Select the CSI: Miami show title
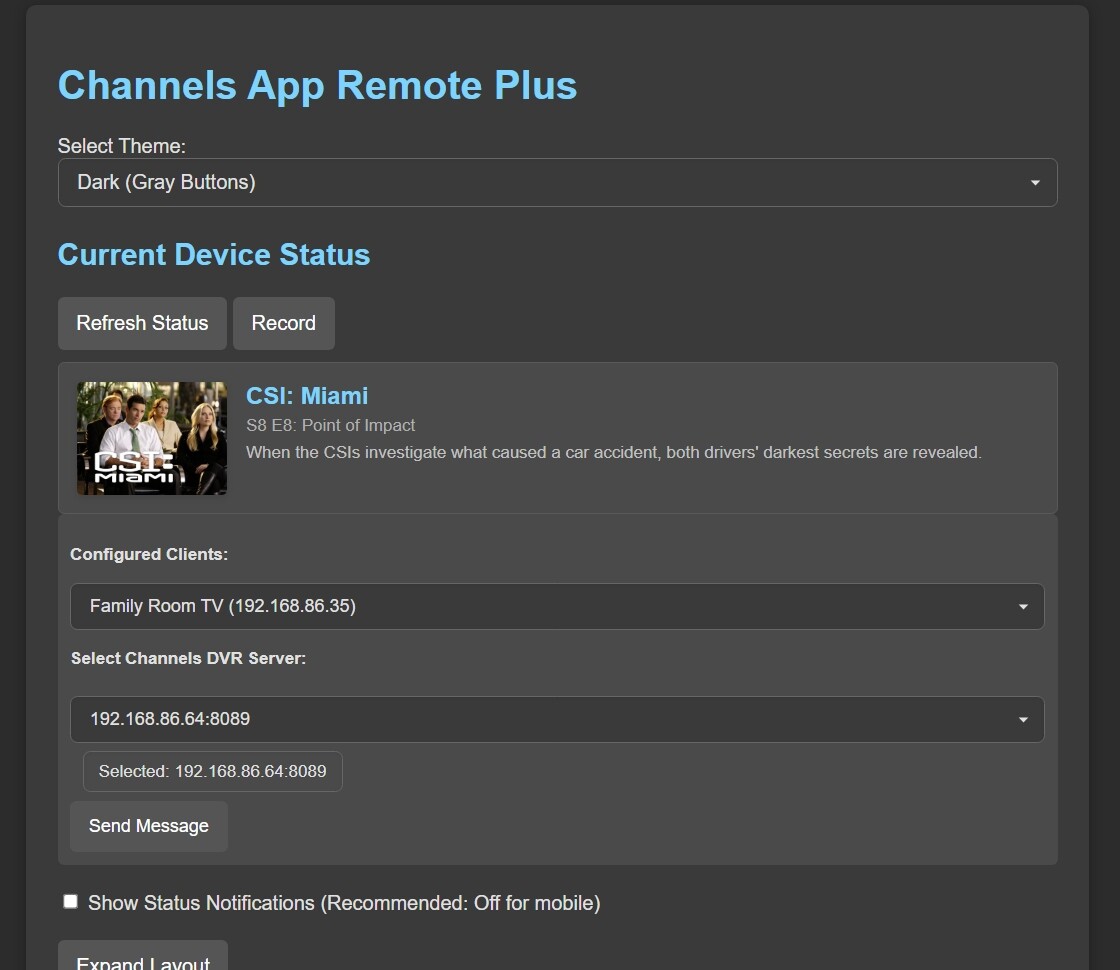Screen dimensions: 1120x970 307,396
